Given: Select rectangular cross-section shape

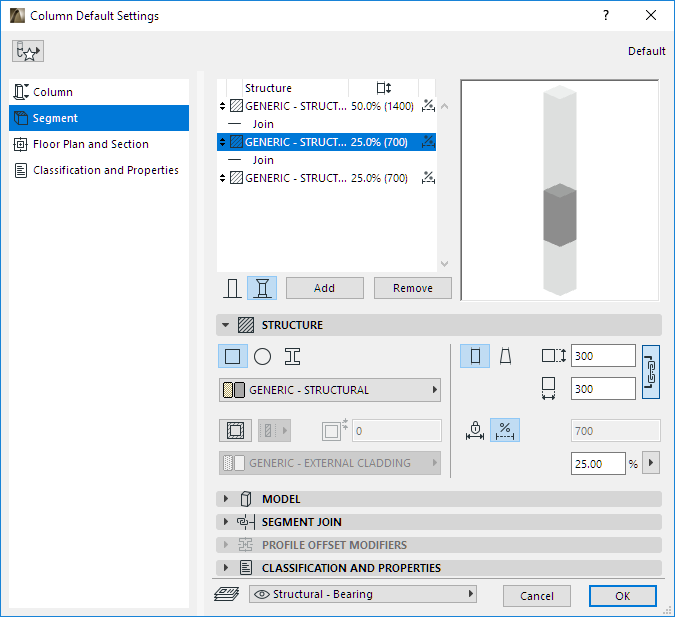Looking at the screenshot, I should click(233, 356).
